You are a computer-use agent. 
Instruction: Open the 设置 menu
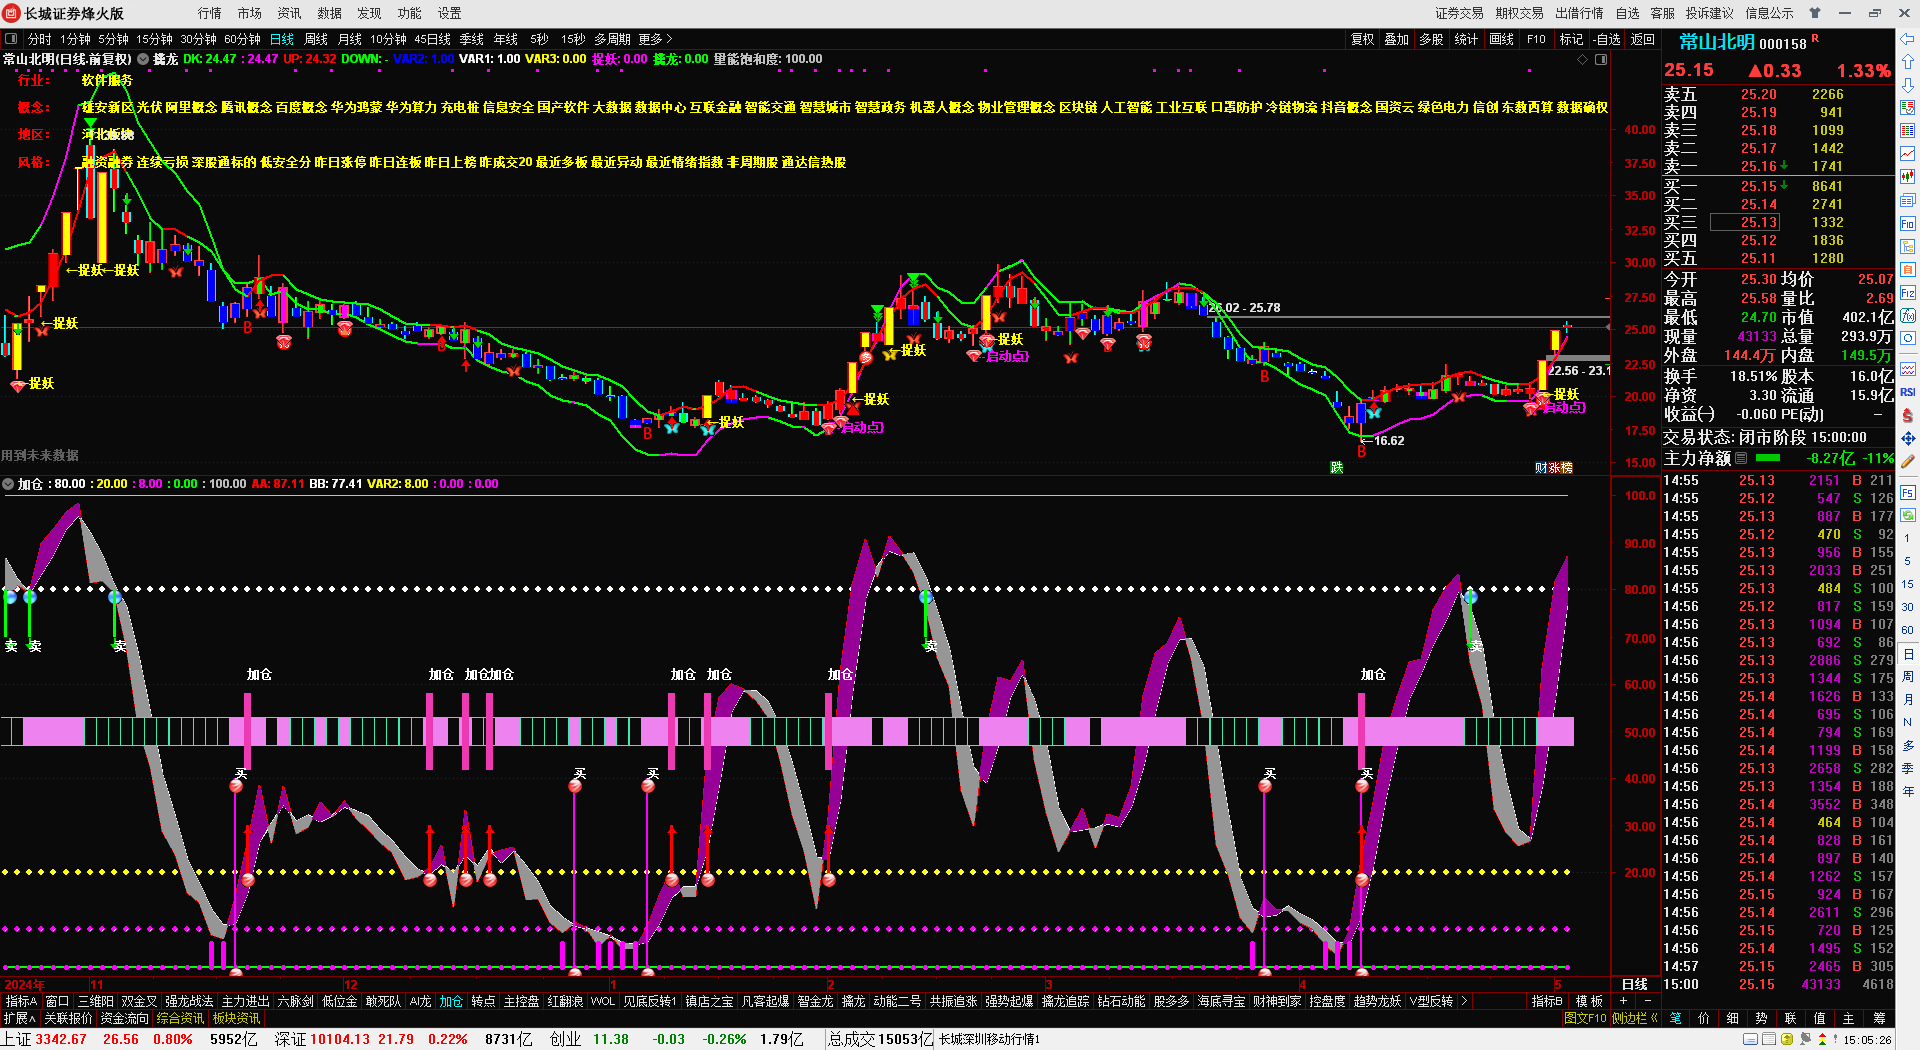pos(450,13)
